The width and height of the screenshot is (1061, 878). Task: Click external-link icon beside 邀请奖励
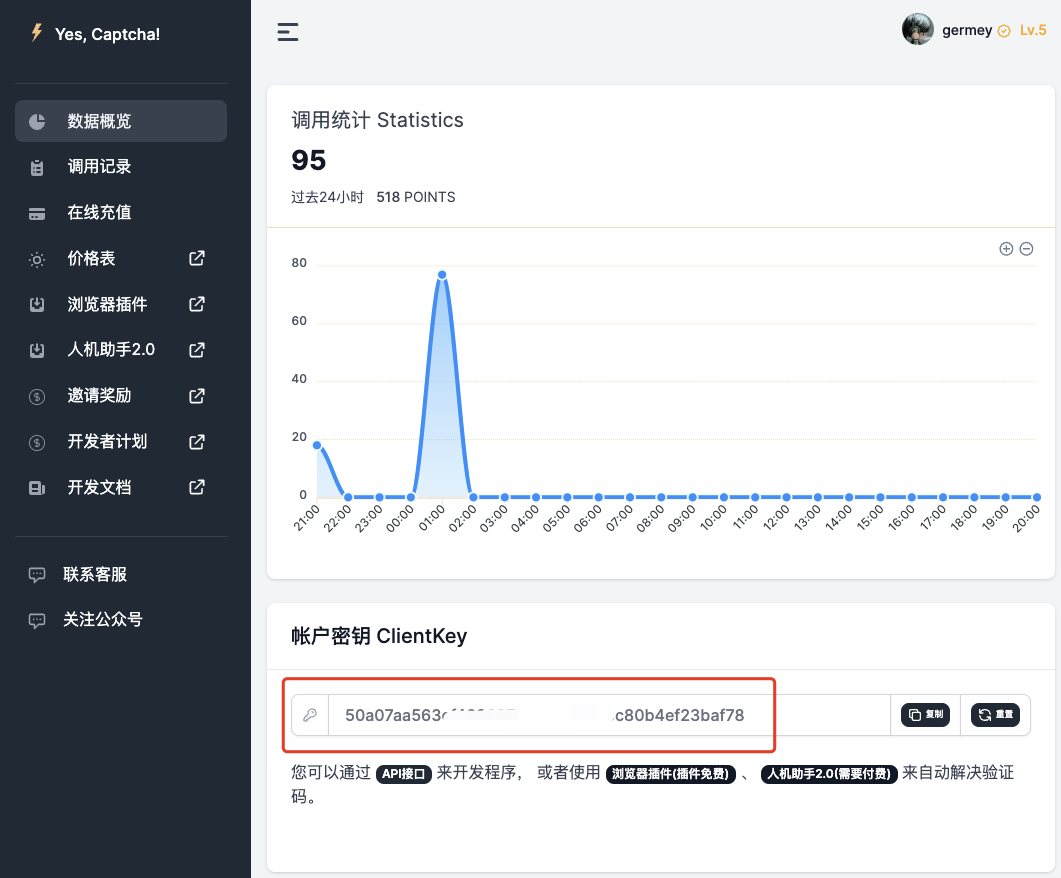pos(196,395)
